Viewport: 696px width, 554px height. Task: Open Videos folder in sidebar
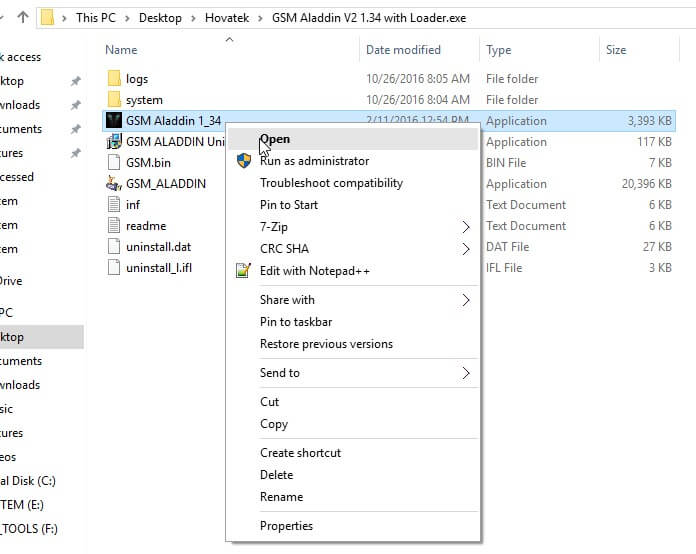pyautogui.click(x=8, y=457)
